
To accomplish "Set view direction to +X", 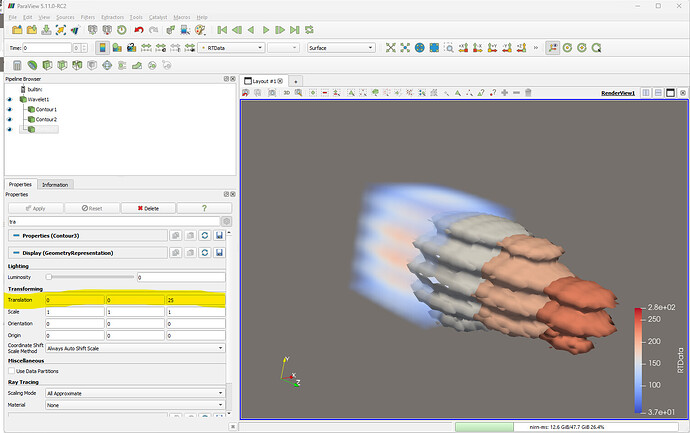I will [463, 48].
